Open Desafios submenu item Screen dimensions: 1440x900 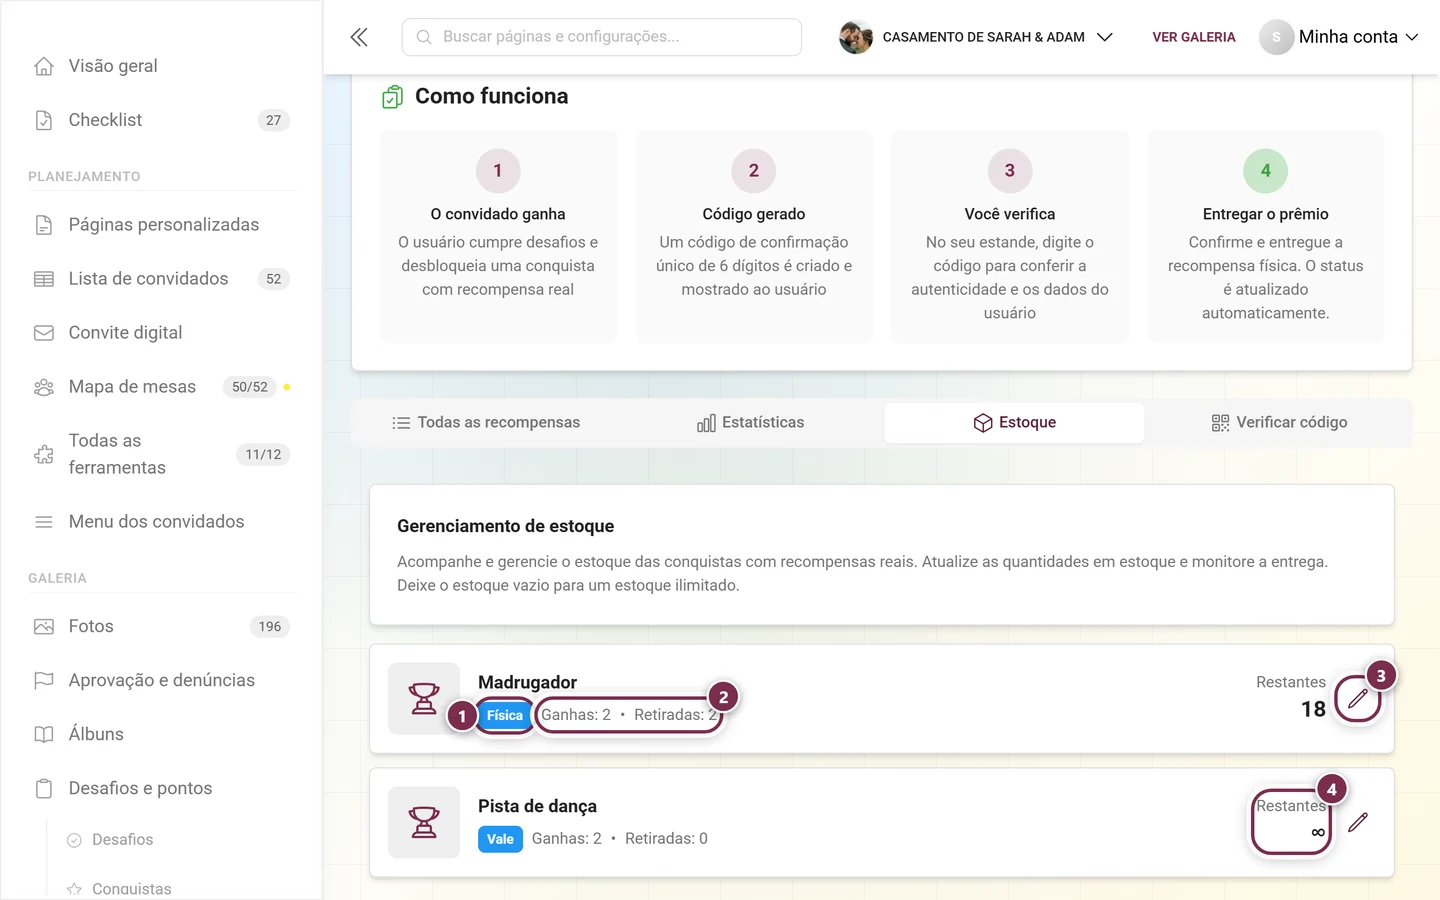click(x=122, y=840)
